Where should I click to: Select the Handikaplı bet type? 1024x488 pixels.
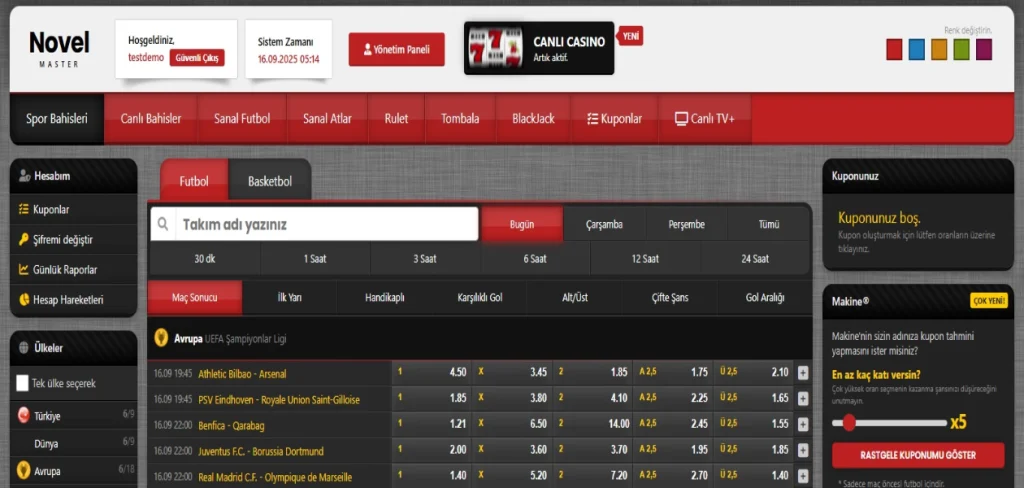click(x=385, y=298)
